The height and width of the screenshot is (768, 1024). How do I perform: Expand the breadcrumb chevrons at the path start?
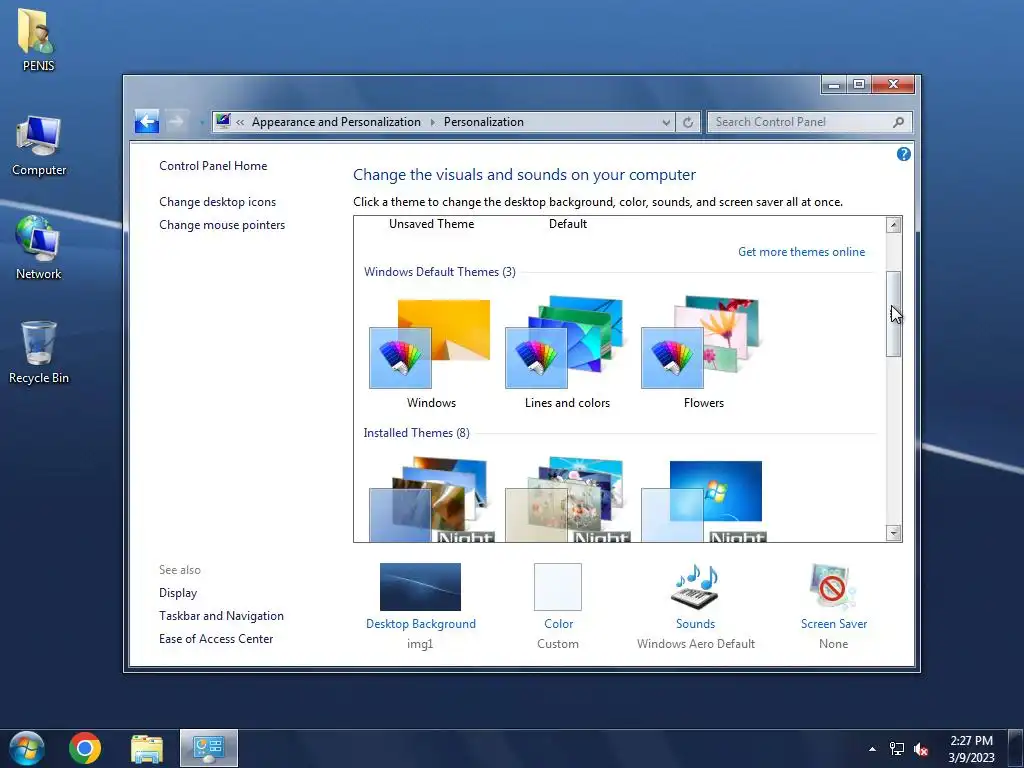tap(240, 122)
